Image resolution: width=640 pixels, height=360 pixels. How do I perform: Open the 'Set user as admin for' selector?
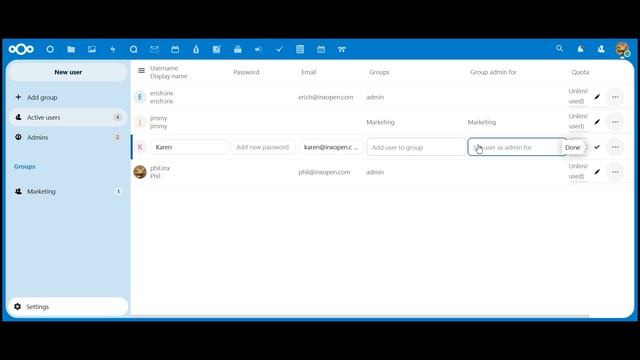tap(517, 147)
